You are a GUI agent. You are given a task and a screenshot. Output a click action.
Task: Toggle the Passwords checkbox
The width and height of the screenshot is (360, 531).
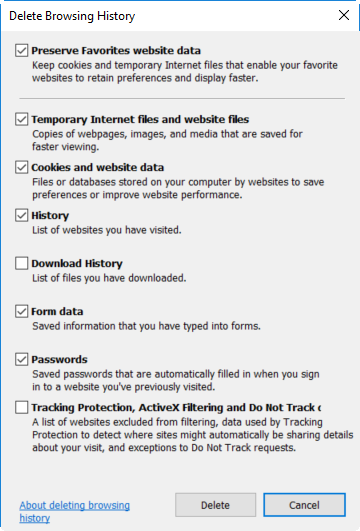tap(21, 360)
